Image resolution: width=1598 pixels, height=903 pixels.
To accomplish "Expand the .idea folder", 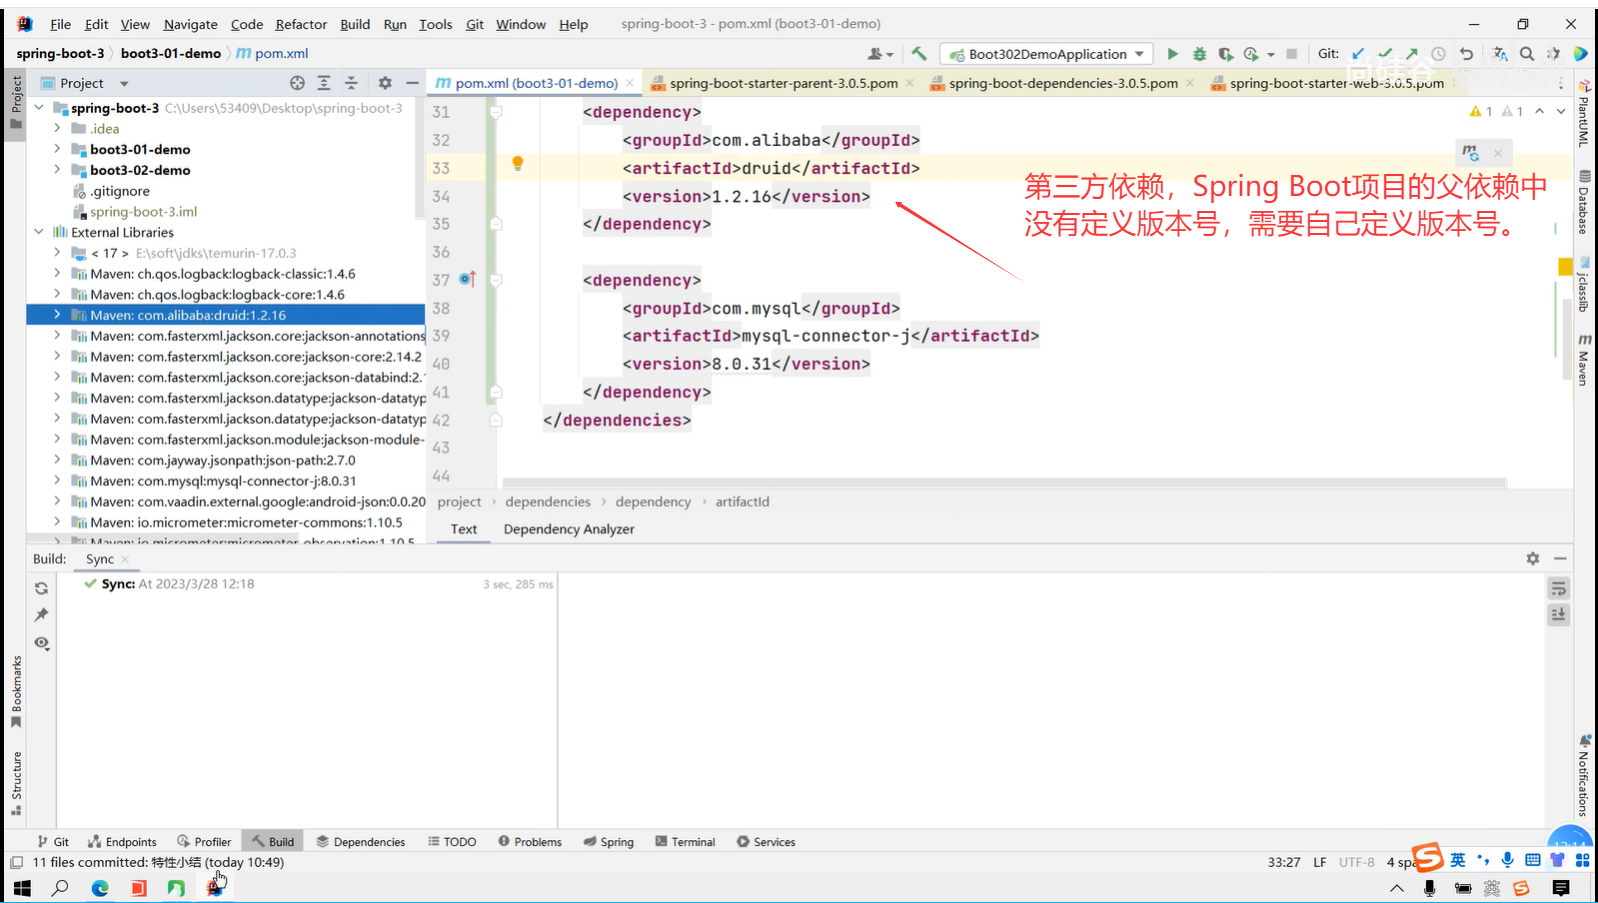I will click(x=57, y=128).
